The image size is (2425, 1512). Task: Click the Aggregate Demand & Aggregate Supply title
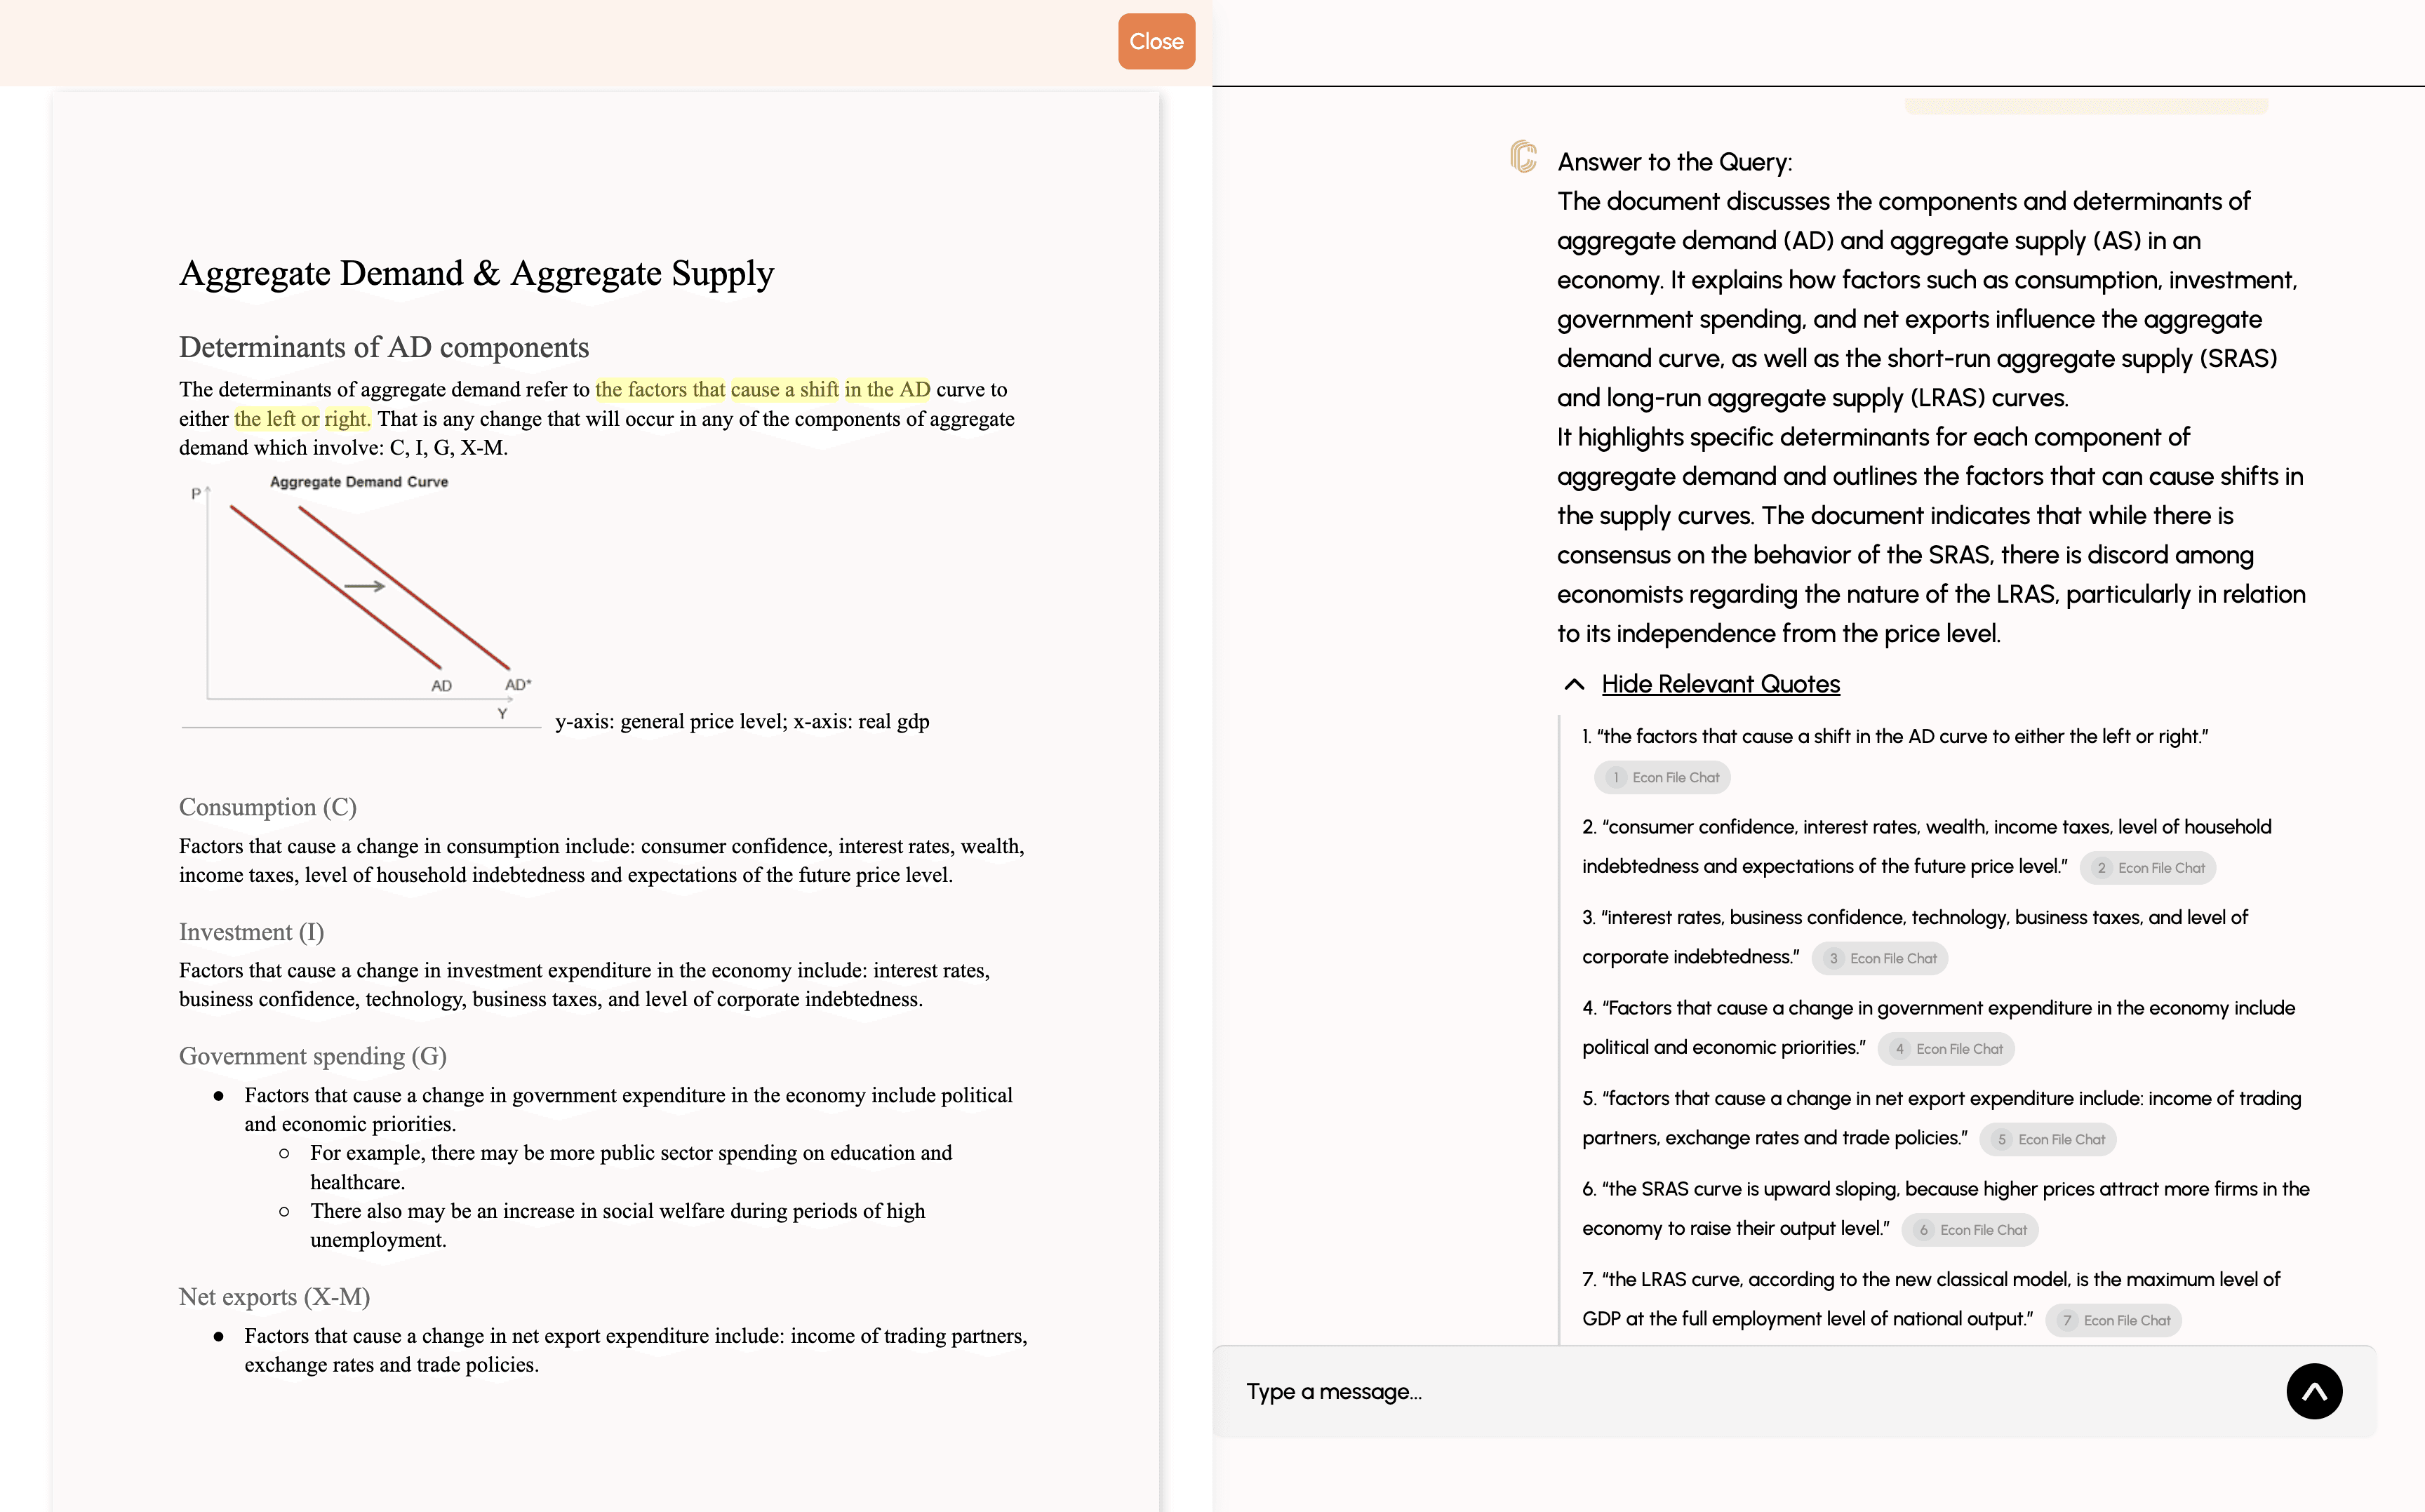[x=477, y=273]
